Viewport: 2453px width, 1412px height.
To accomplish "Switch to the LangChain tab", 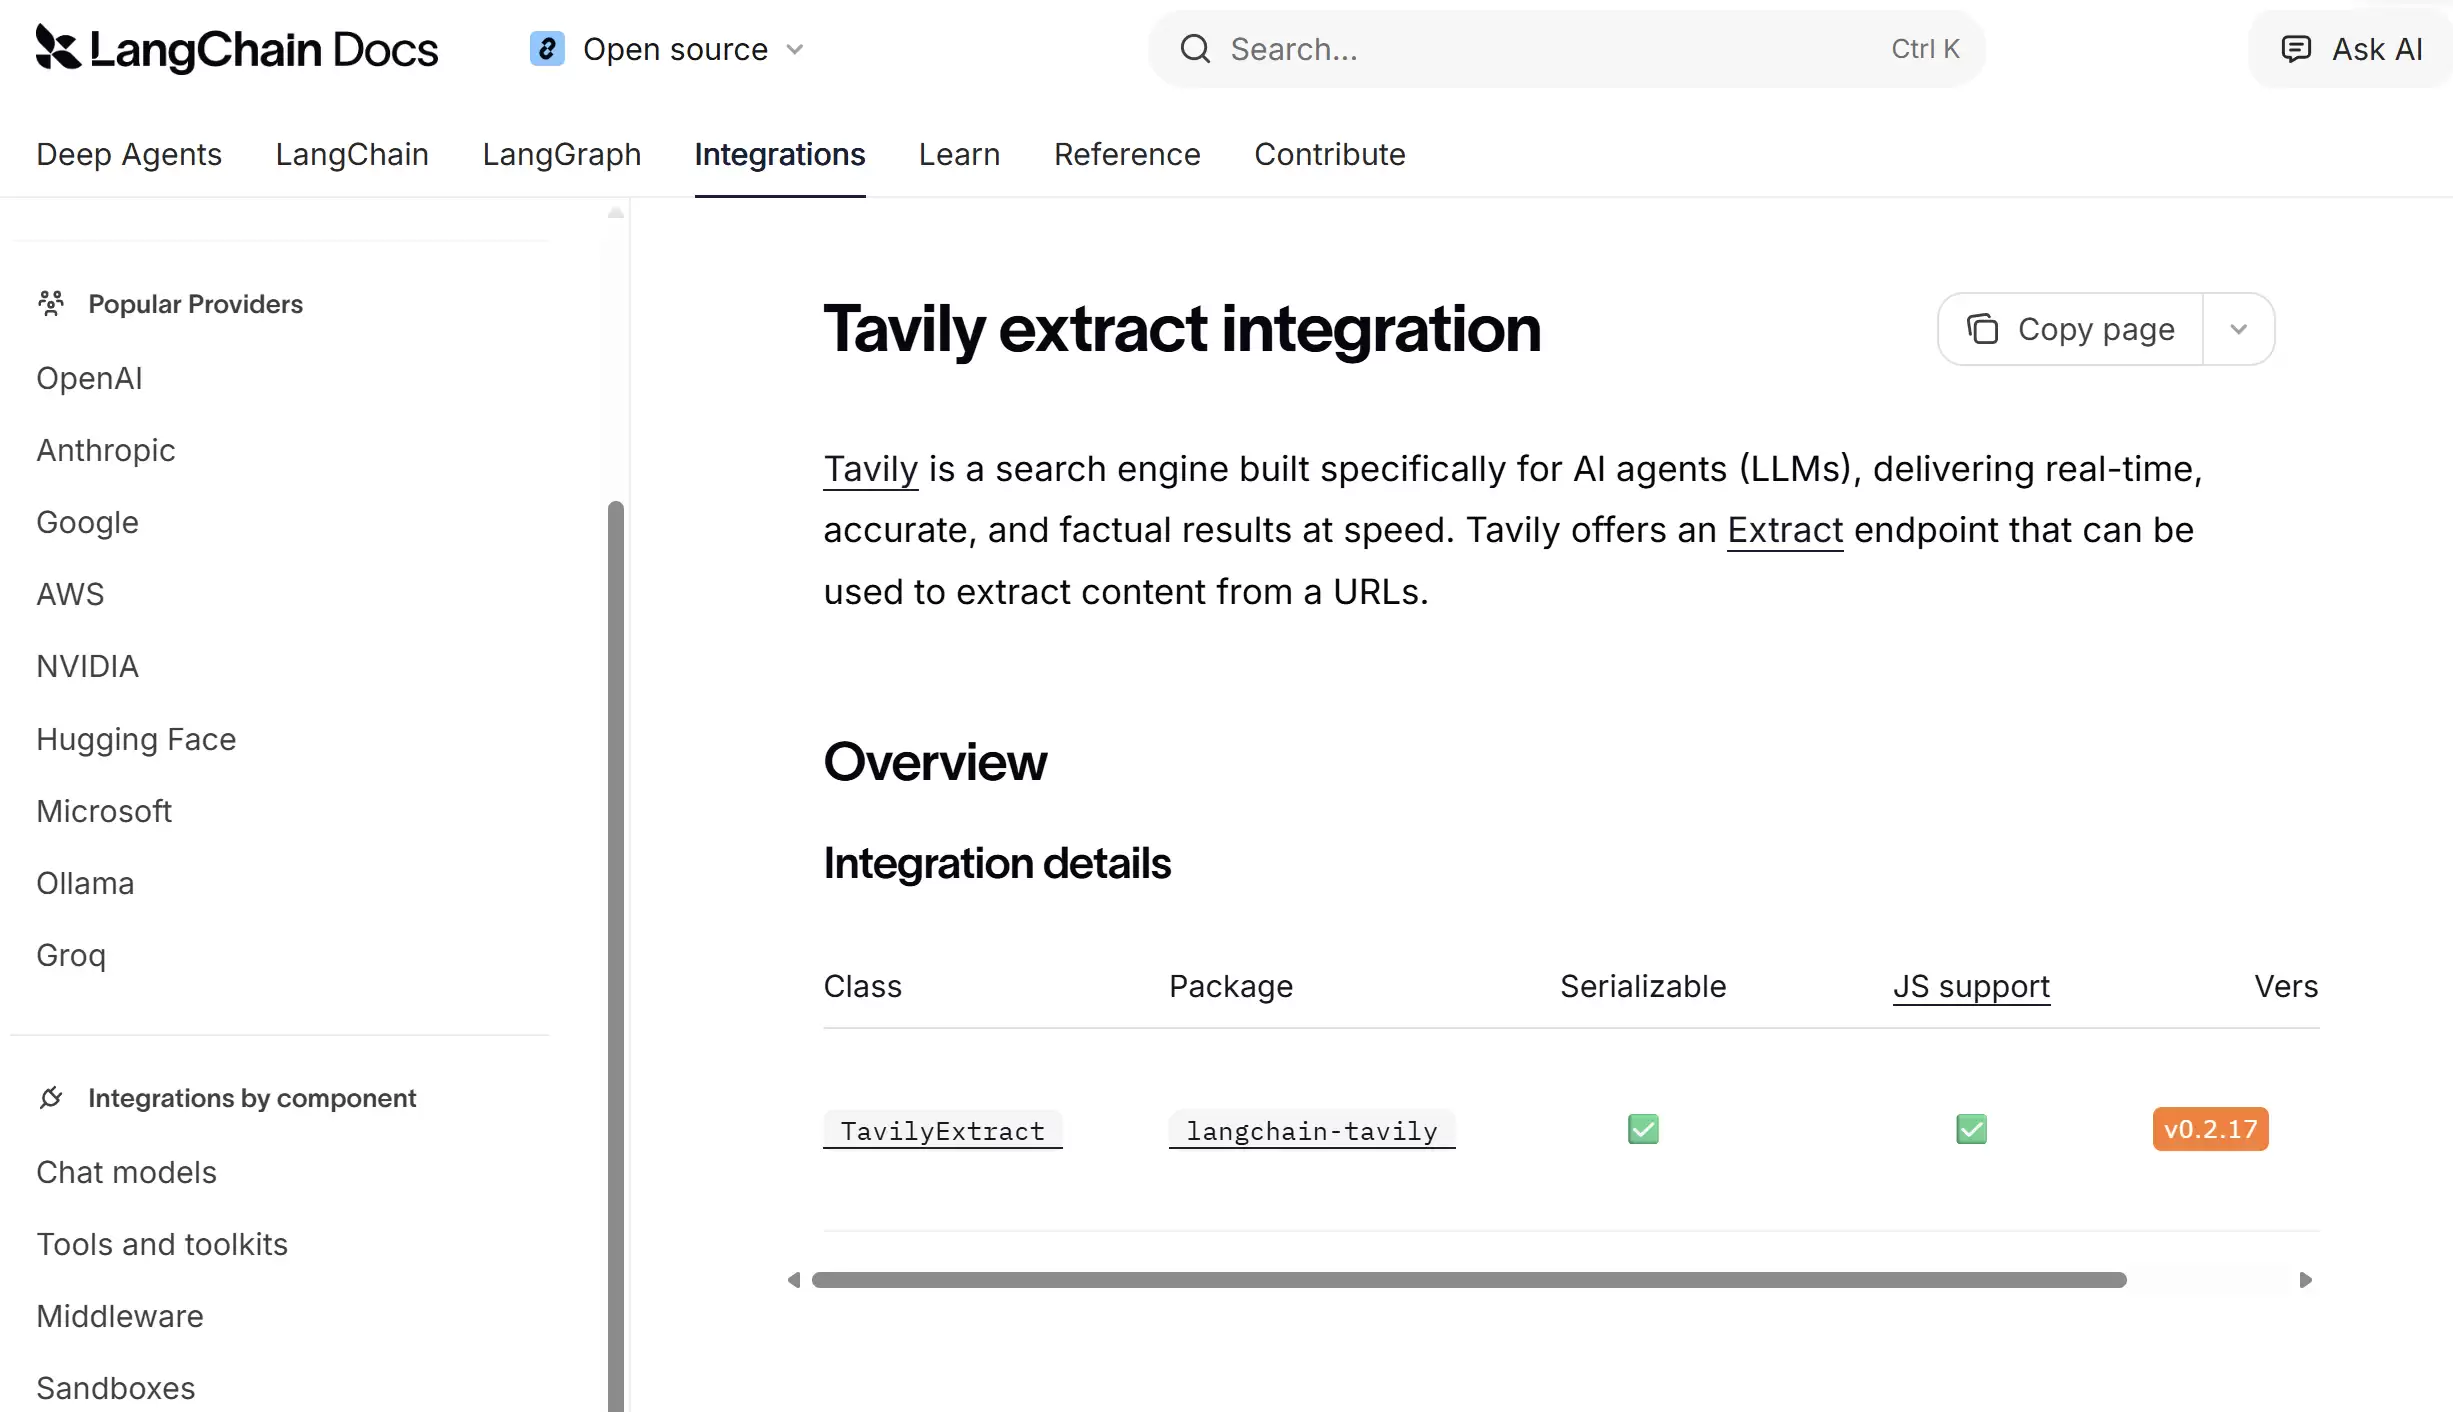I will coord(352,154).
